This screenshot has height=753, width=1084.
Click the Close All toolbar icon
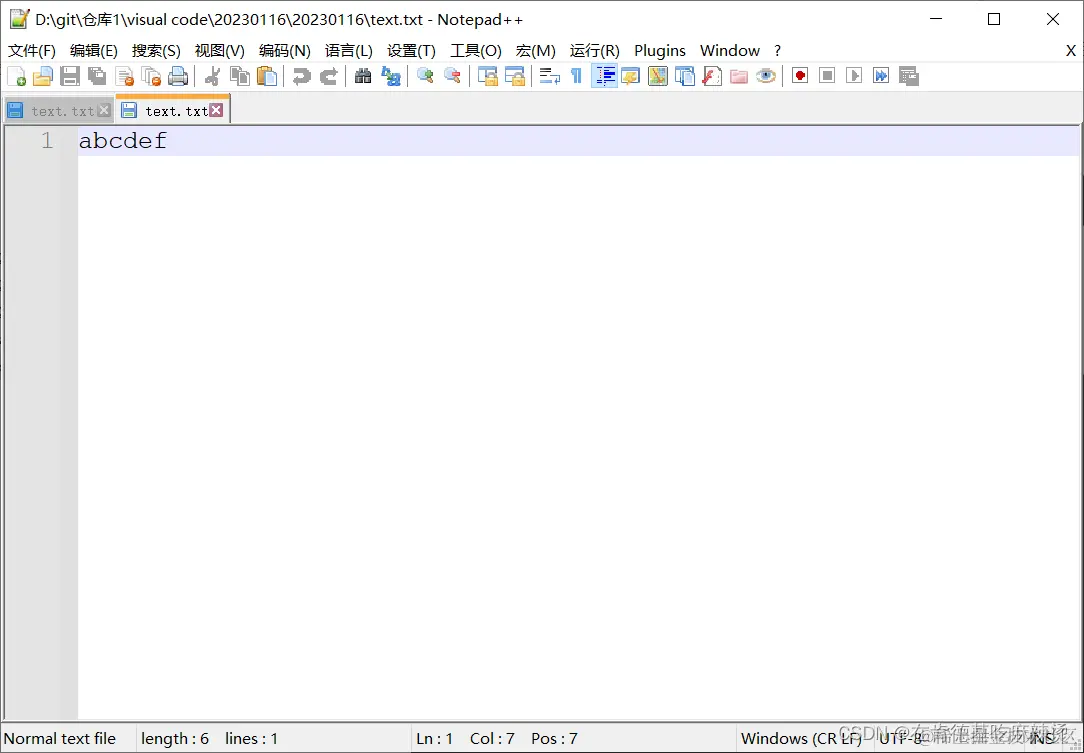click(x=151, y=76)
